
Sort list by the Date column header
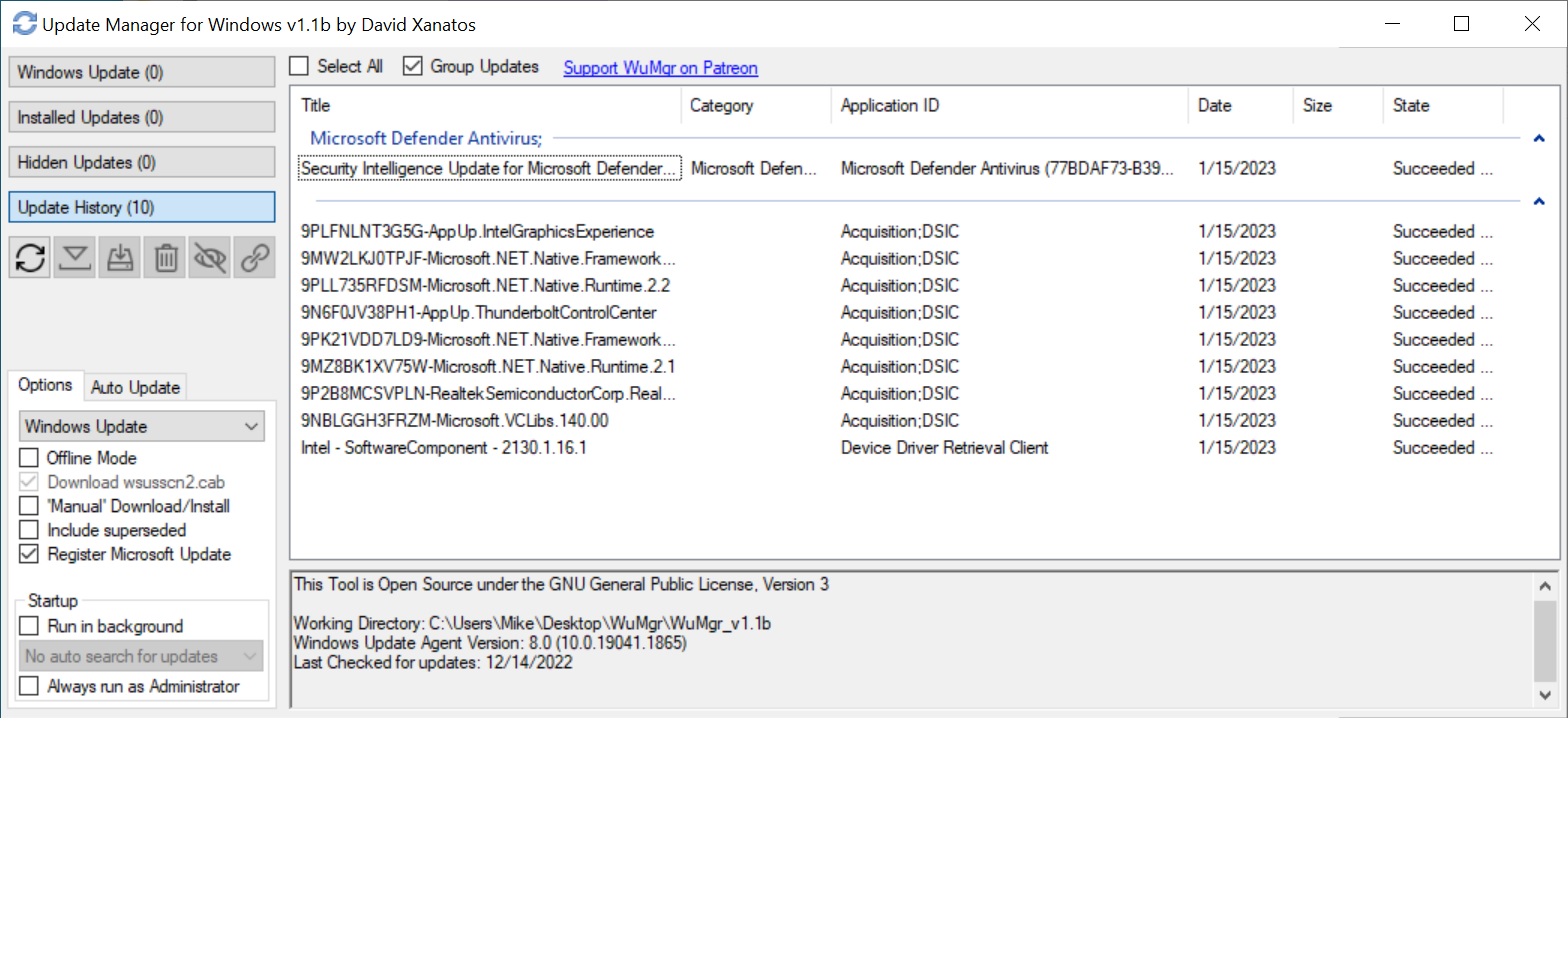pos(1238,106)
